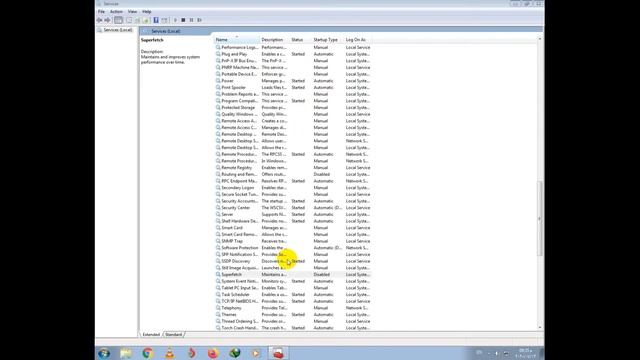Viewport: 640px width, 360px height.
Task: Select the Themes service
Action: pos(293,315)
